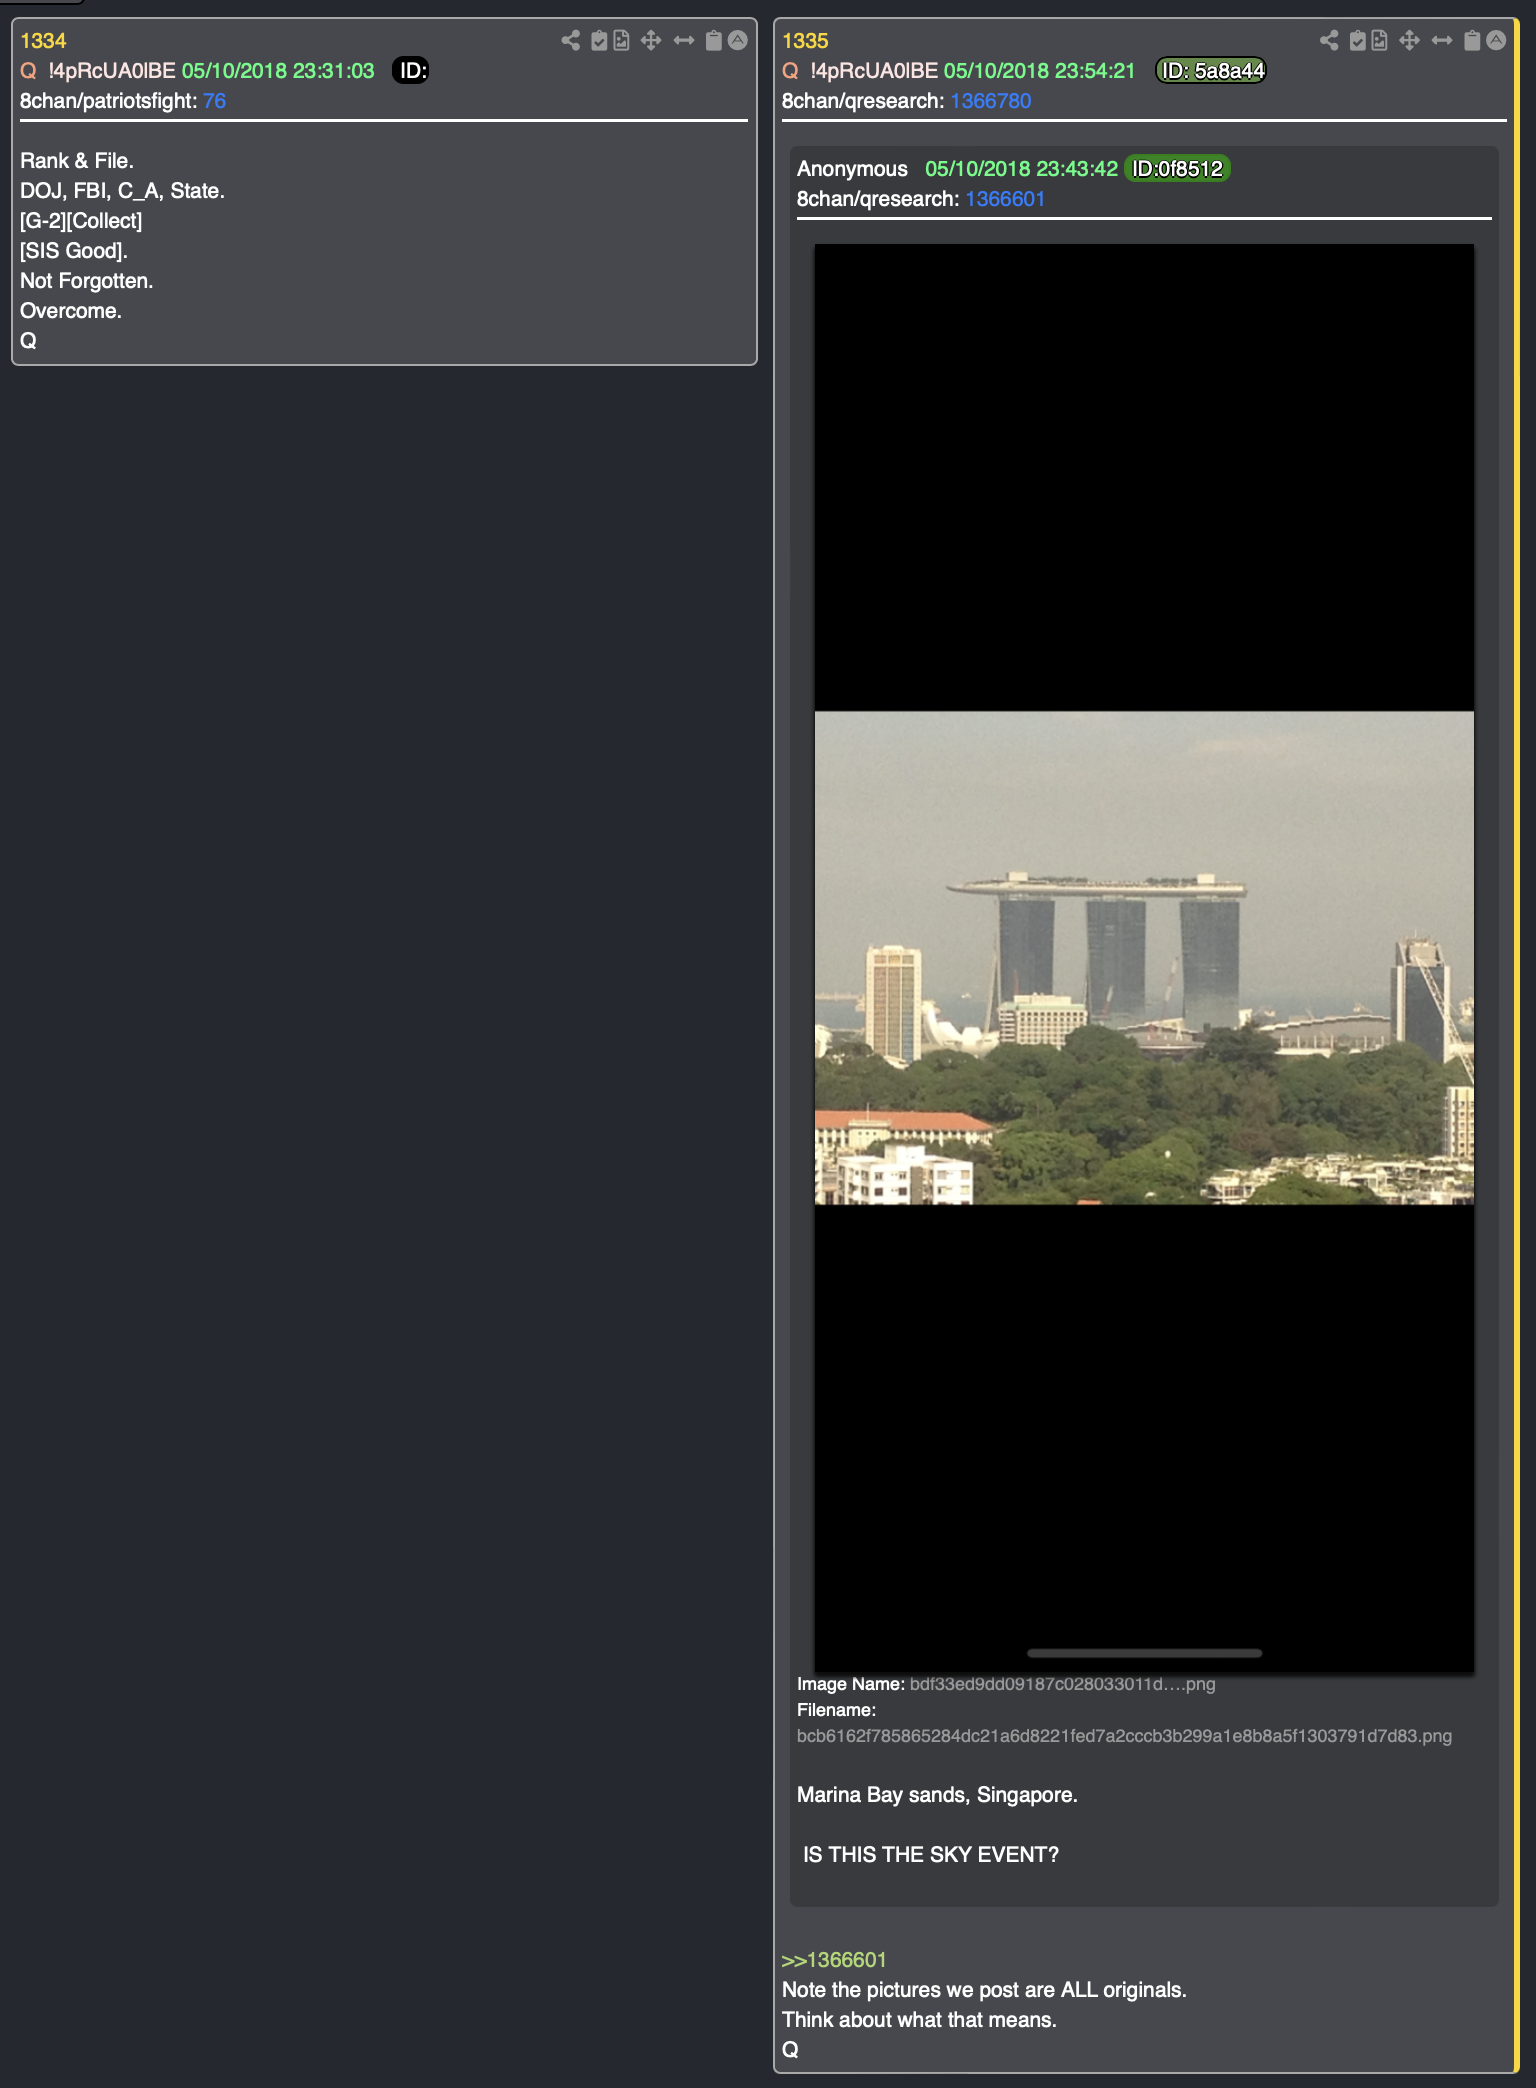This screenshot has width=1536, height=2088.
Task: Click the ID: 5a8a44 badge
Action: tap(1211, 71)
